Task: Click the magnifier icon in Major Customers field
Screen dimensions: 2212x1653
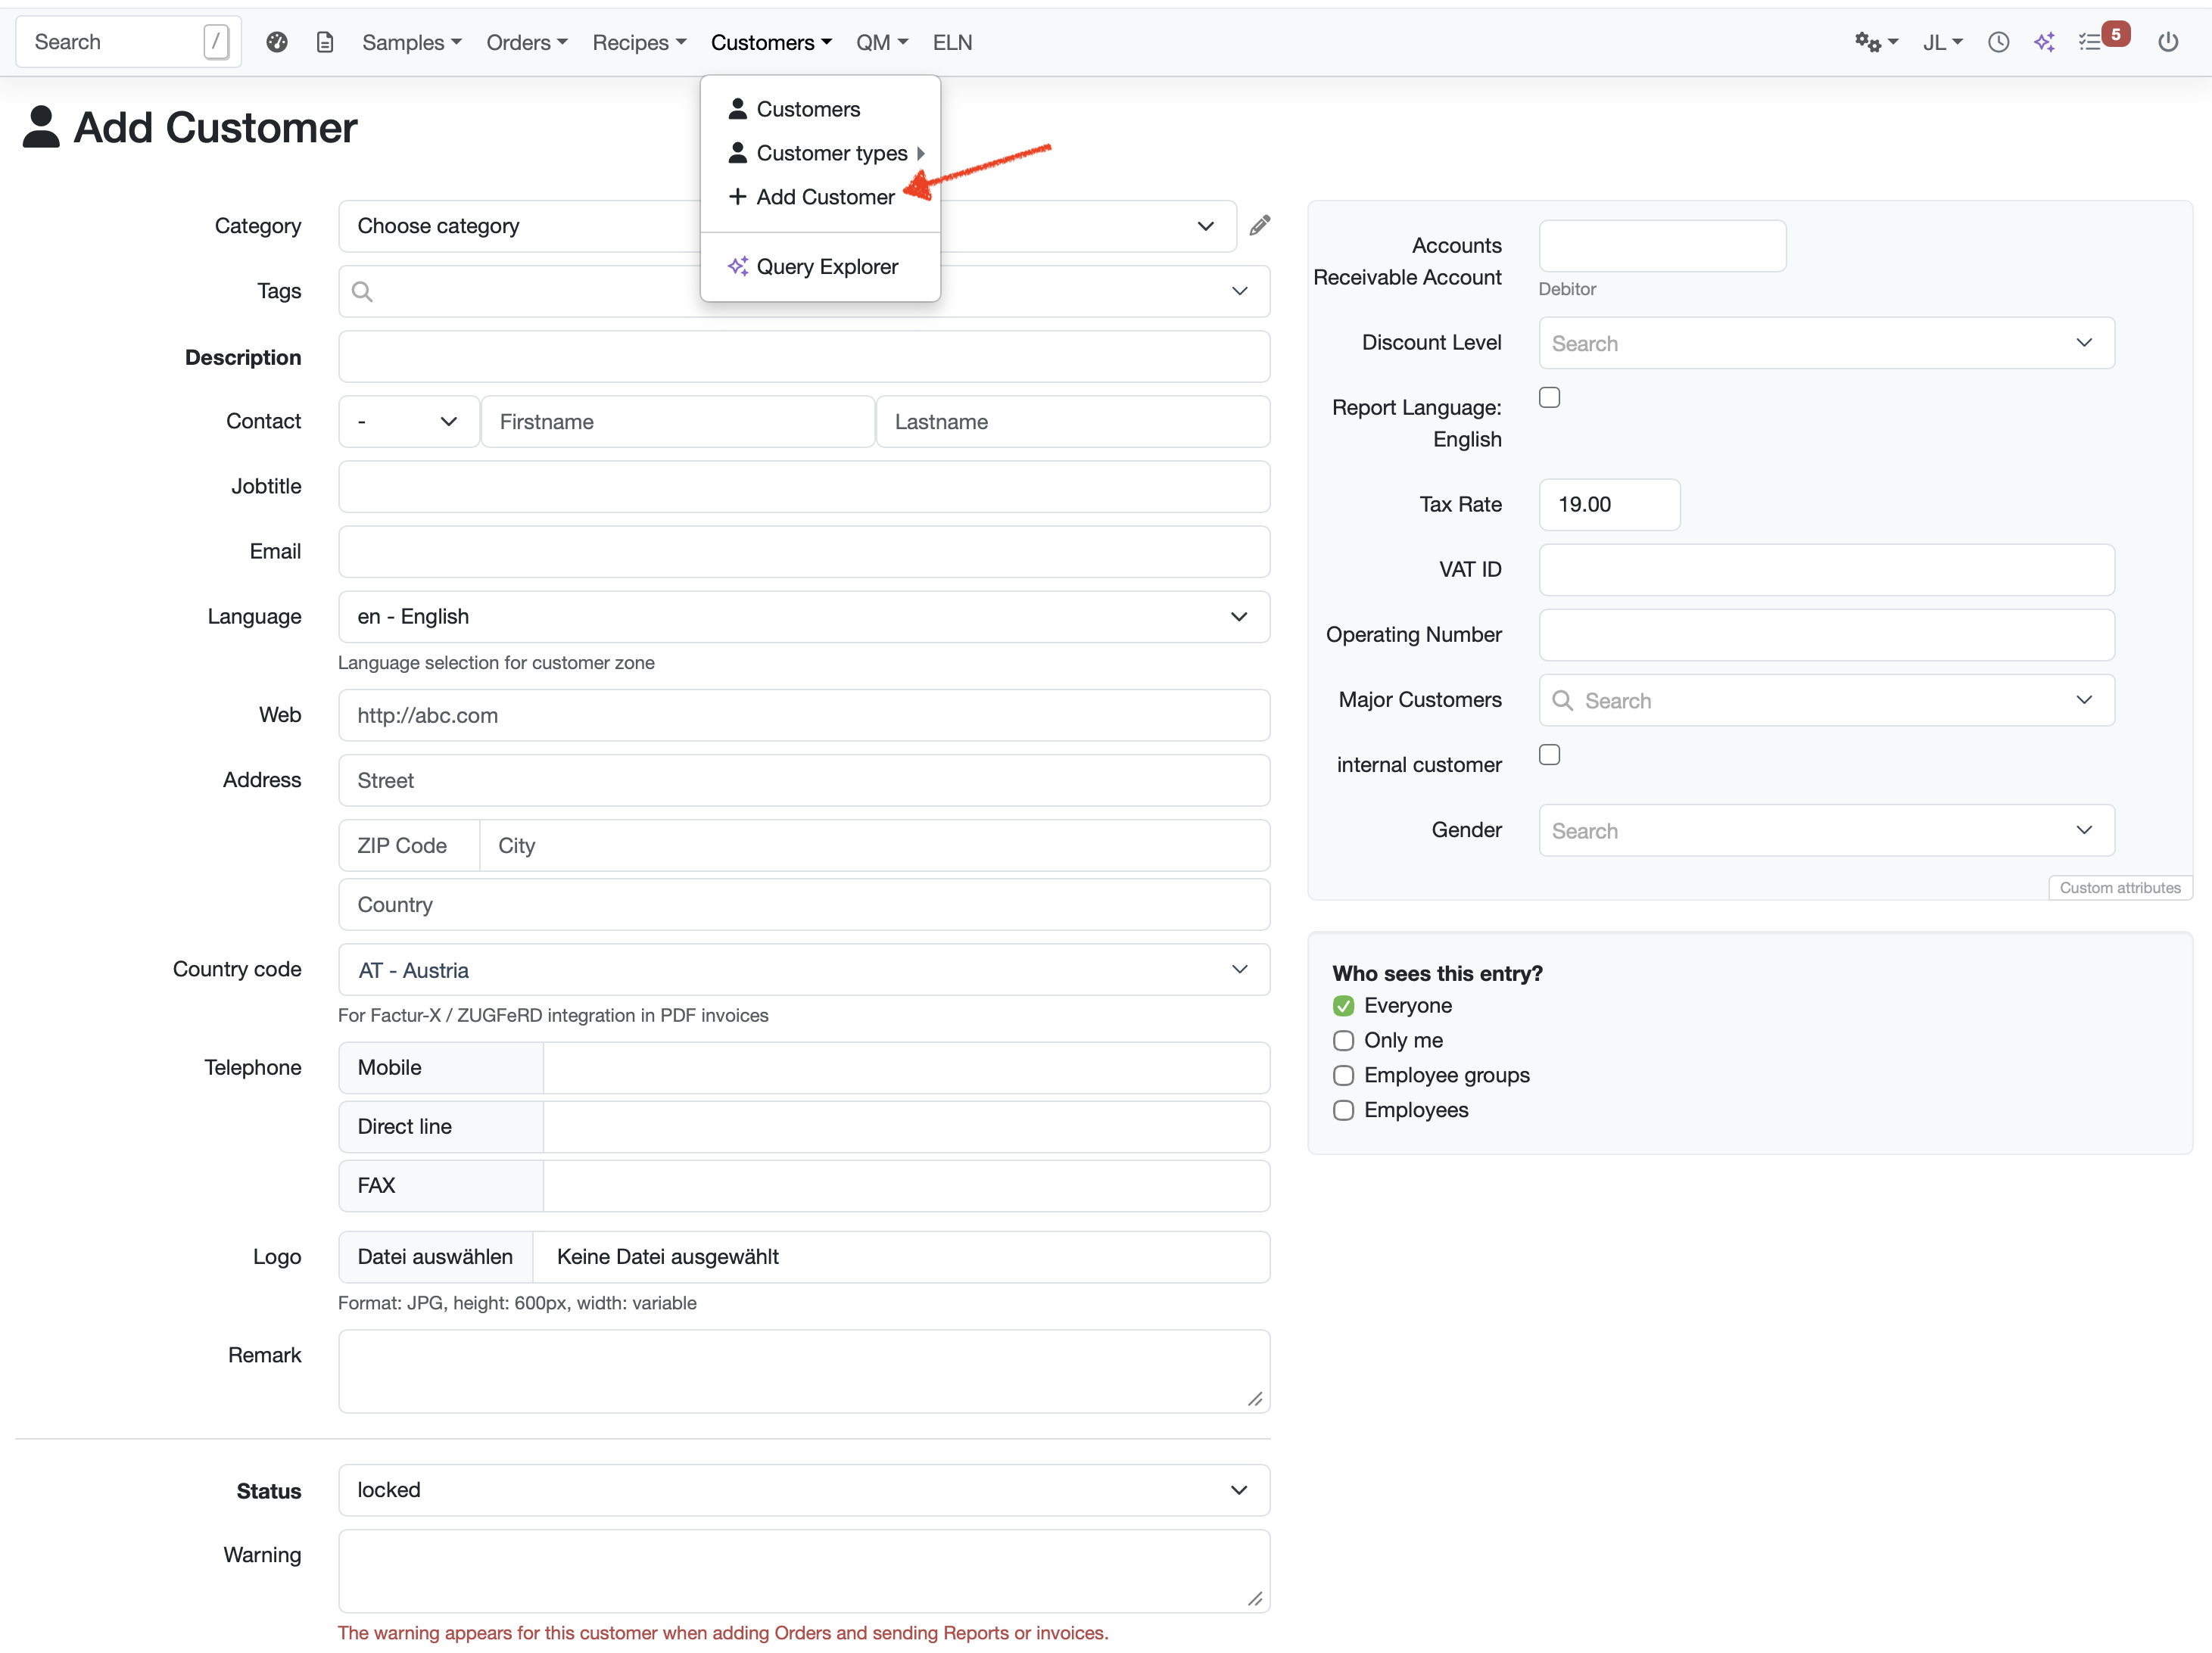Action: [x=1562, y=700]
